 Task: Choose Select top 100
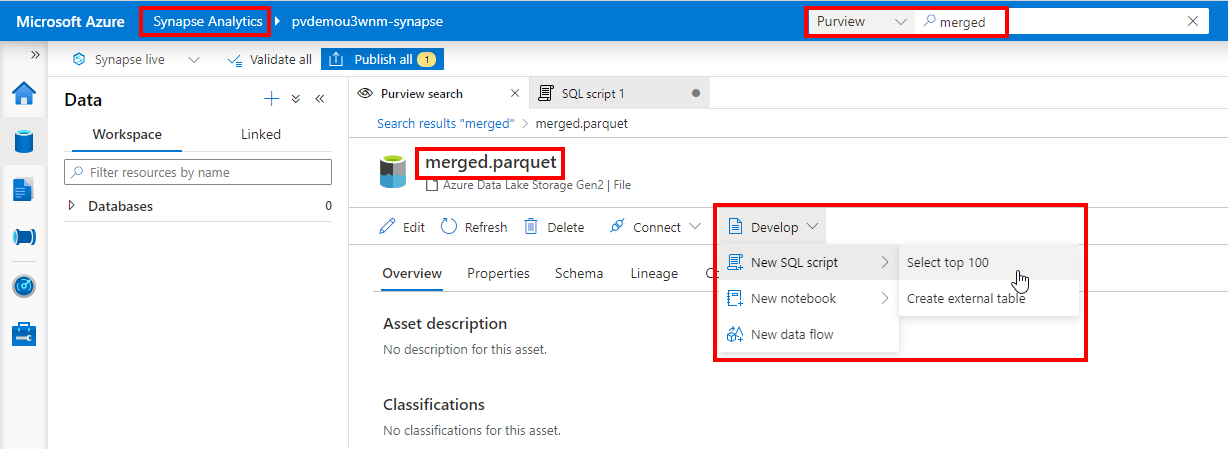point(988,262)
